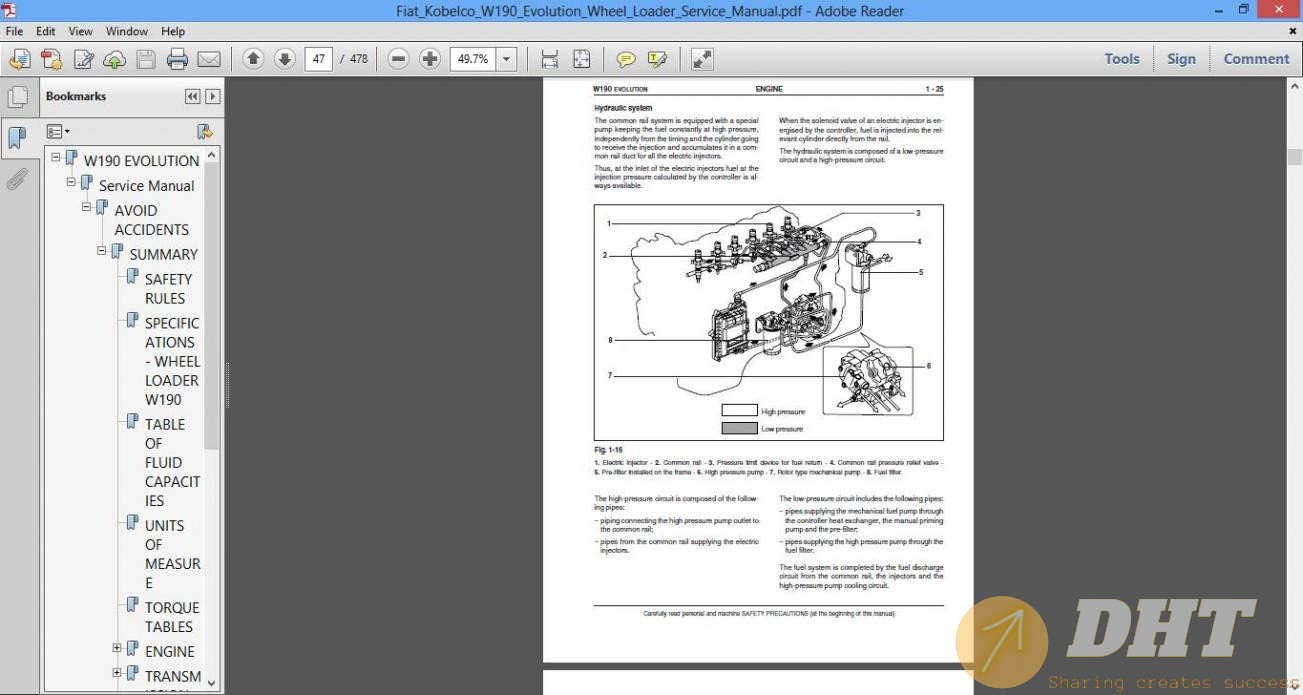1303x695 pixels.
Task: Select the SPECIFICATIONS - WHEEL LOADER W190 bookmark
Action: tap(172, 361)
